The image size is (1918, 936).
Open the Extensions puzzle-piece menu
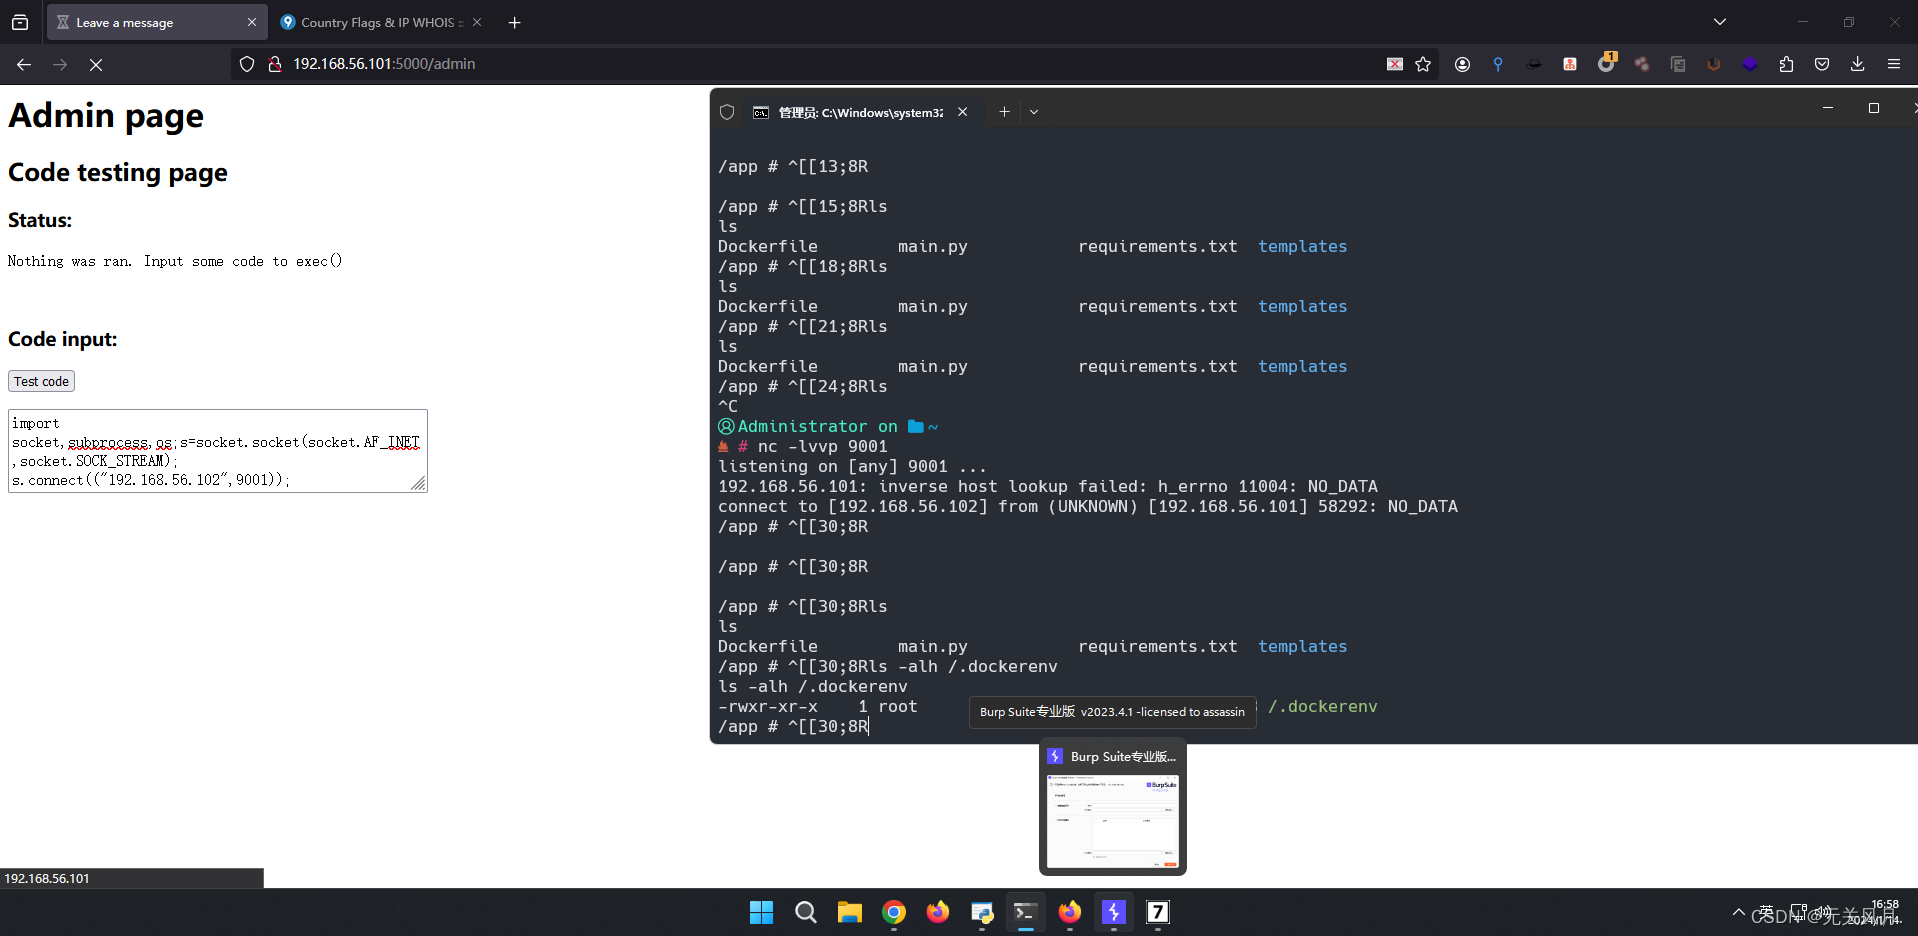point(1786,64)
